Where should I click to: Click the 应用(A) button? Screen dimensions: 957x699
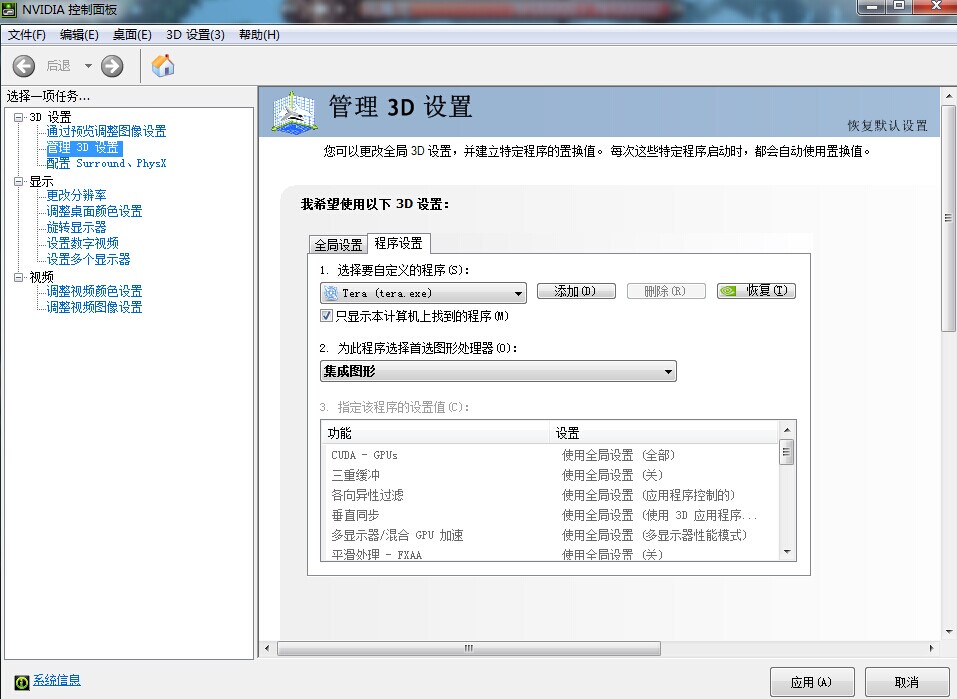click(x=812, y=682)
